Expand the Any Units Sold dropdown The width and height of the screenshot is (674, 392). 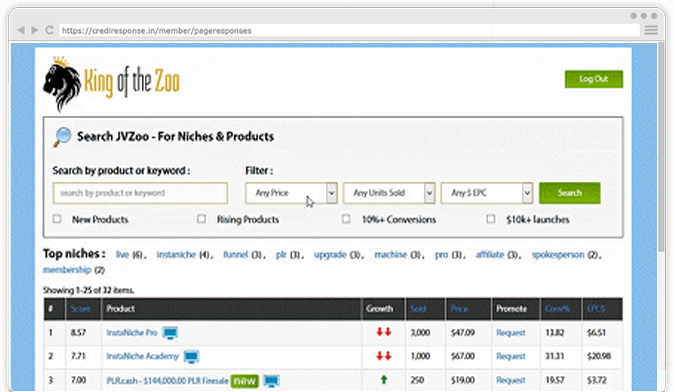click(389, 193)
